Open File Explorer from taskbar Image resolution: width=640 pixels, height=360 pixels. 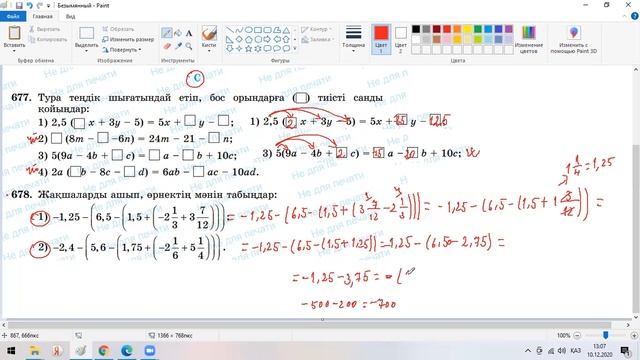(35, 351)
